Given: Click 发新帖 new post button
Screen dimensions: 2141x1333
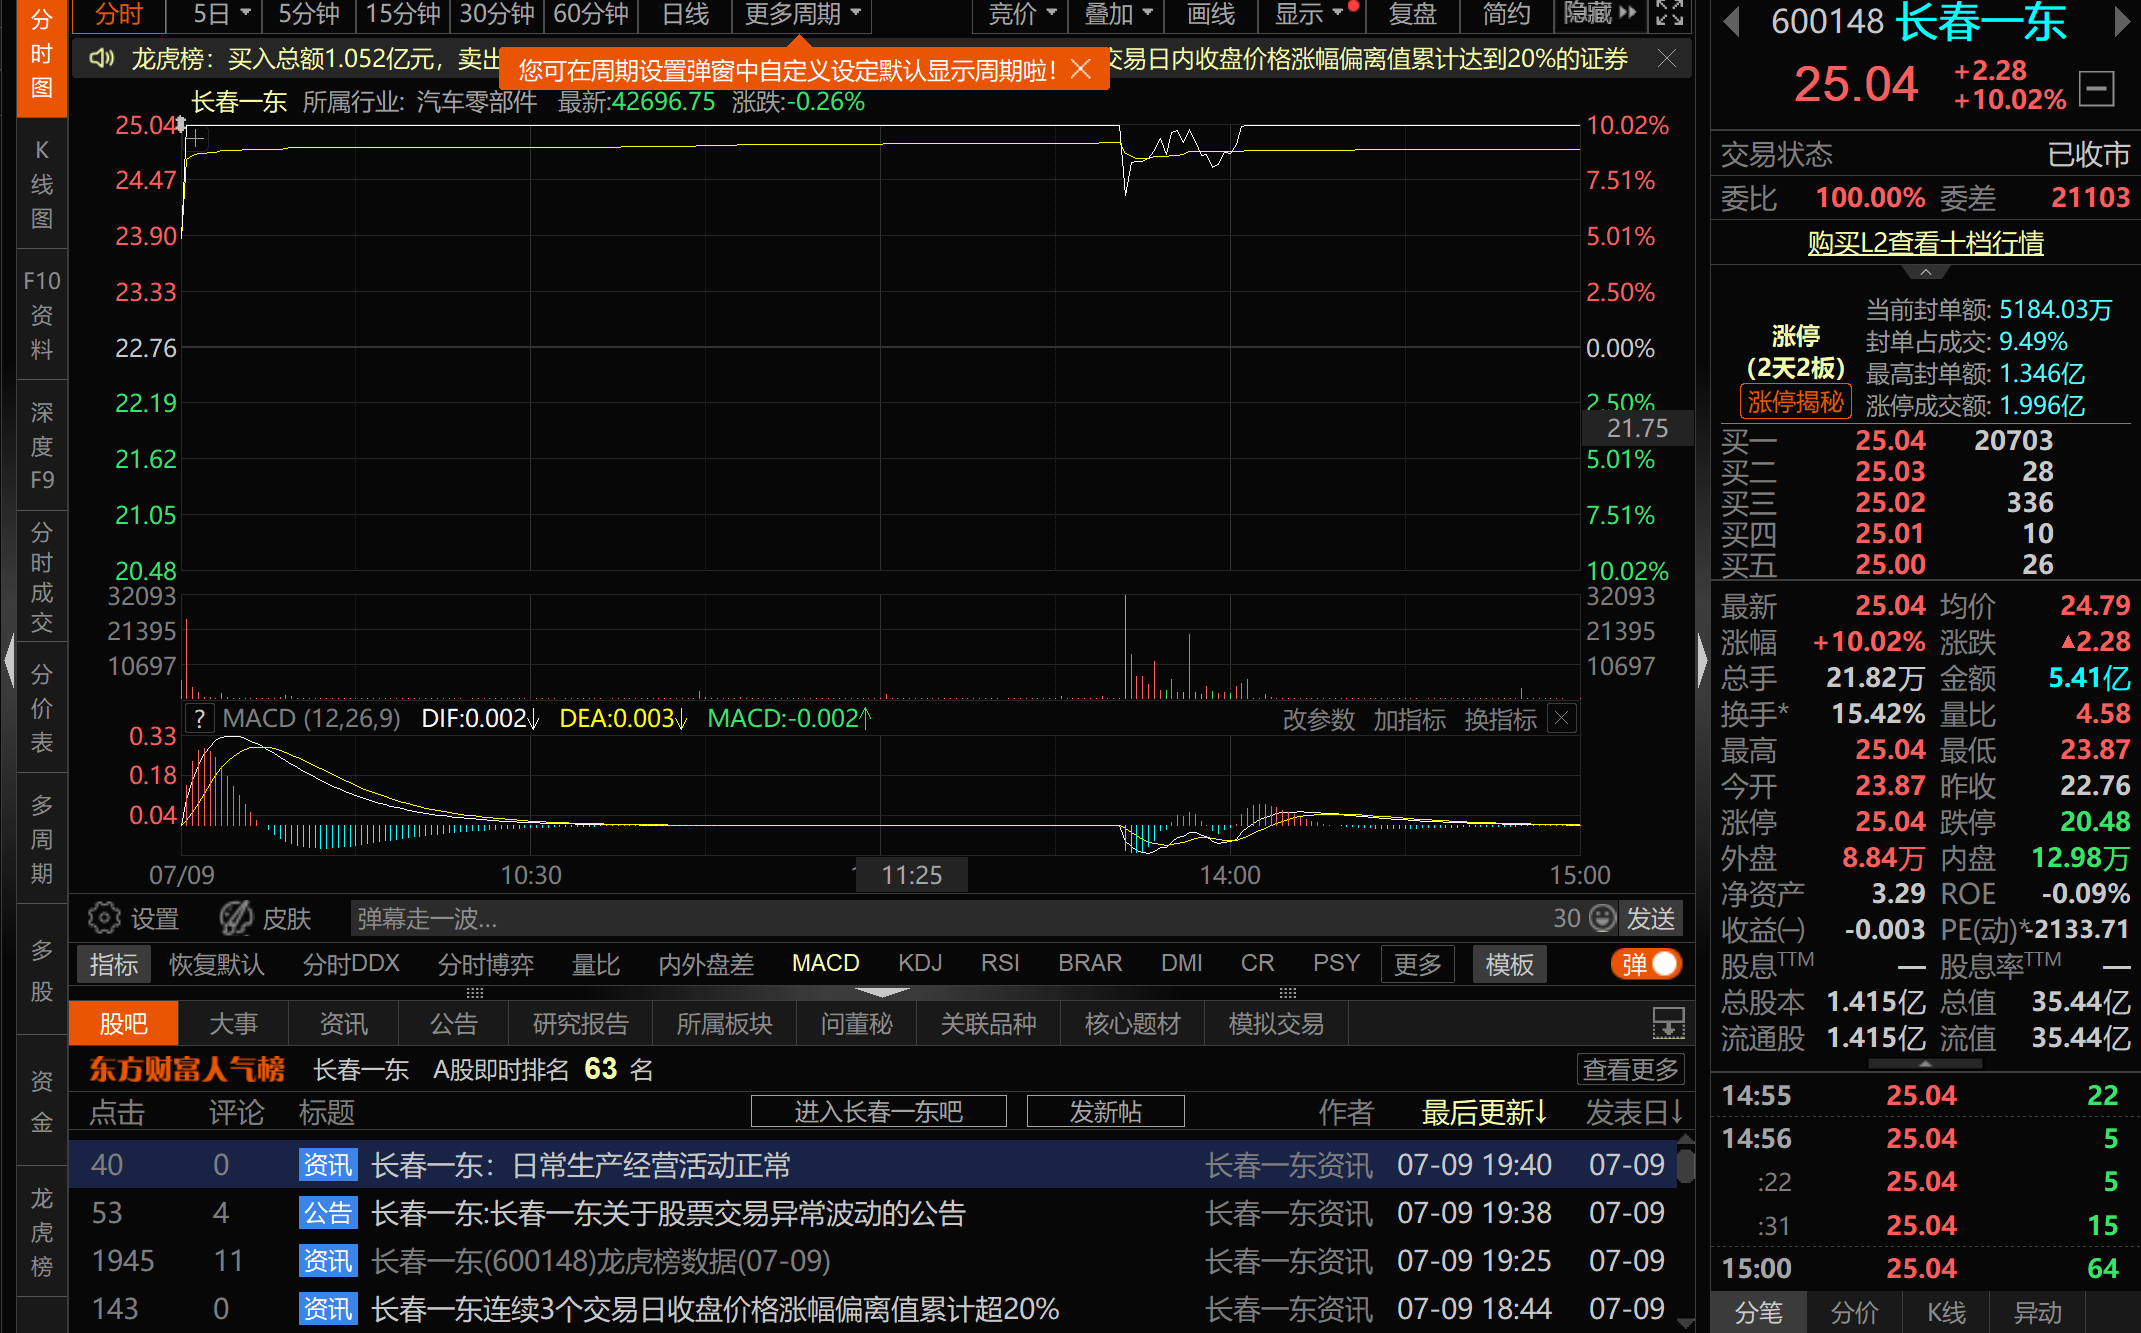Looking at the screenshot, I should tap(1105, 1111).
